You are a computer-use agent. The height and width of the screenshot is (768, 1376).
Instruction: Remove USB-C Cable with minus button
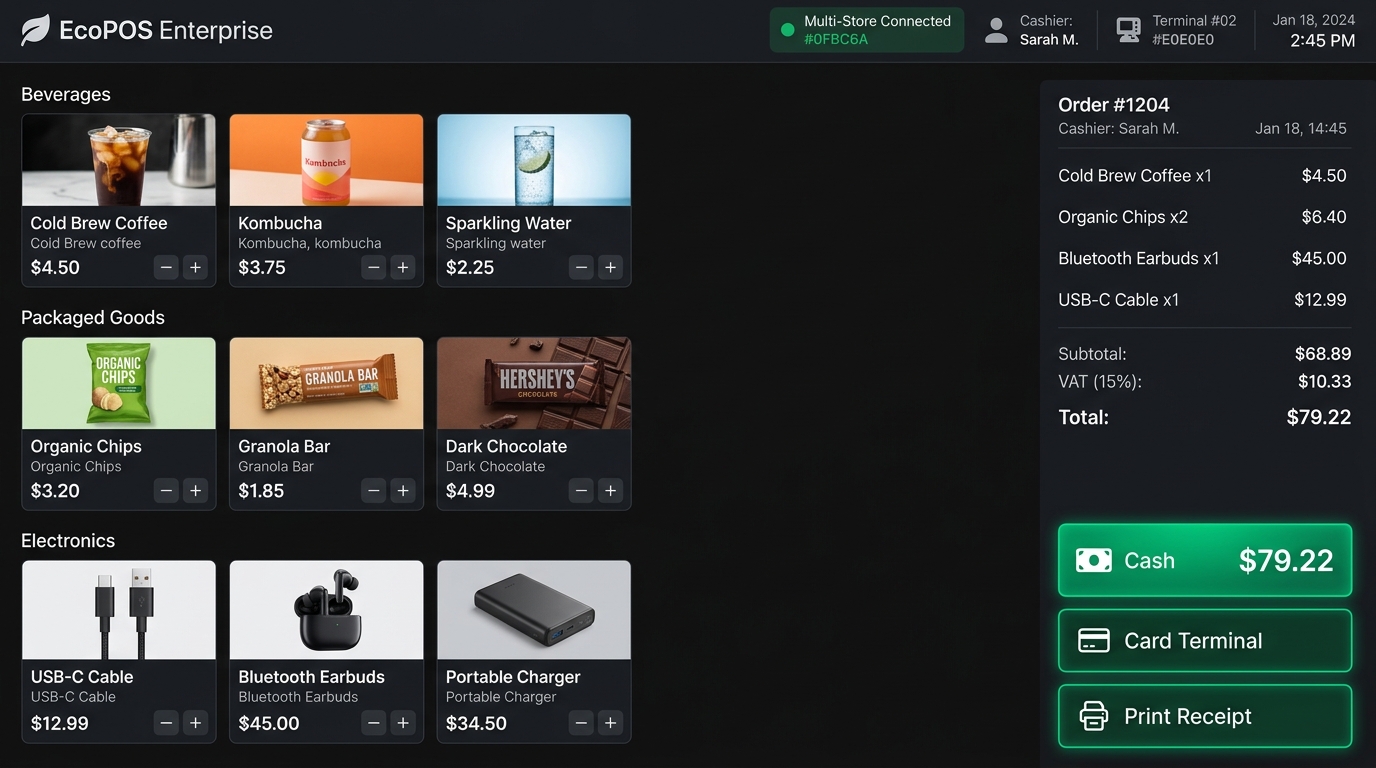click(167, 722)
